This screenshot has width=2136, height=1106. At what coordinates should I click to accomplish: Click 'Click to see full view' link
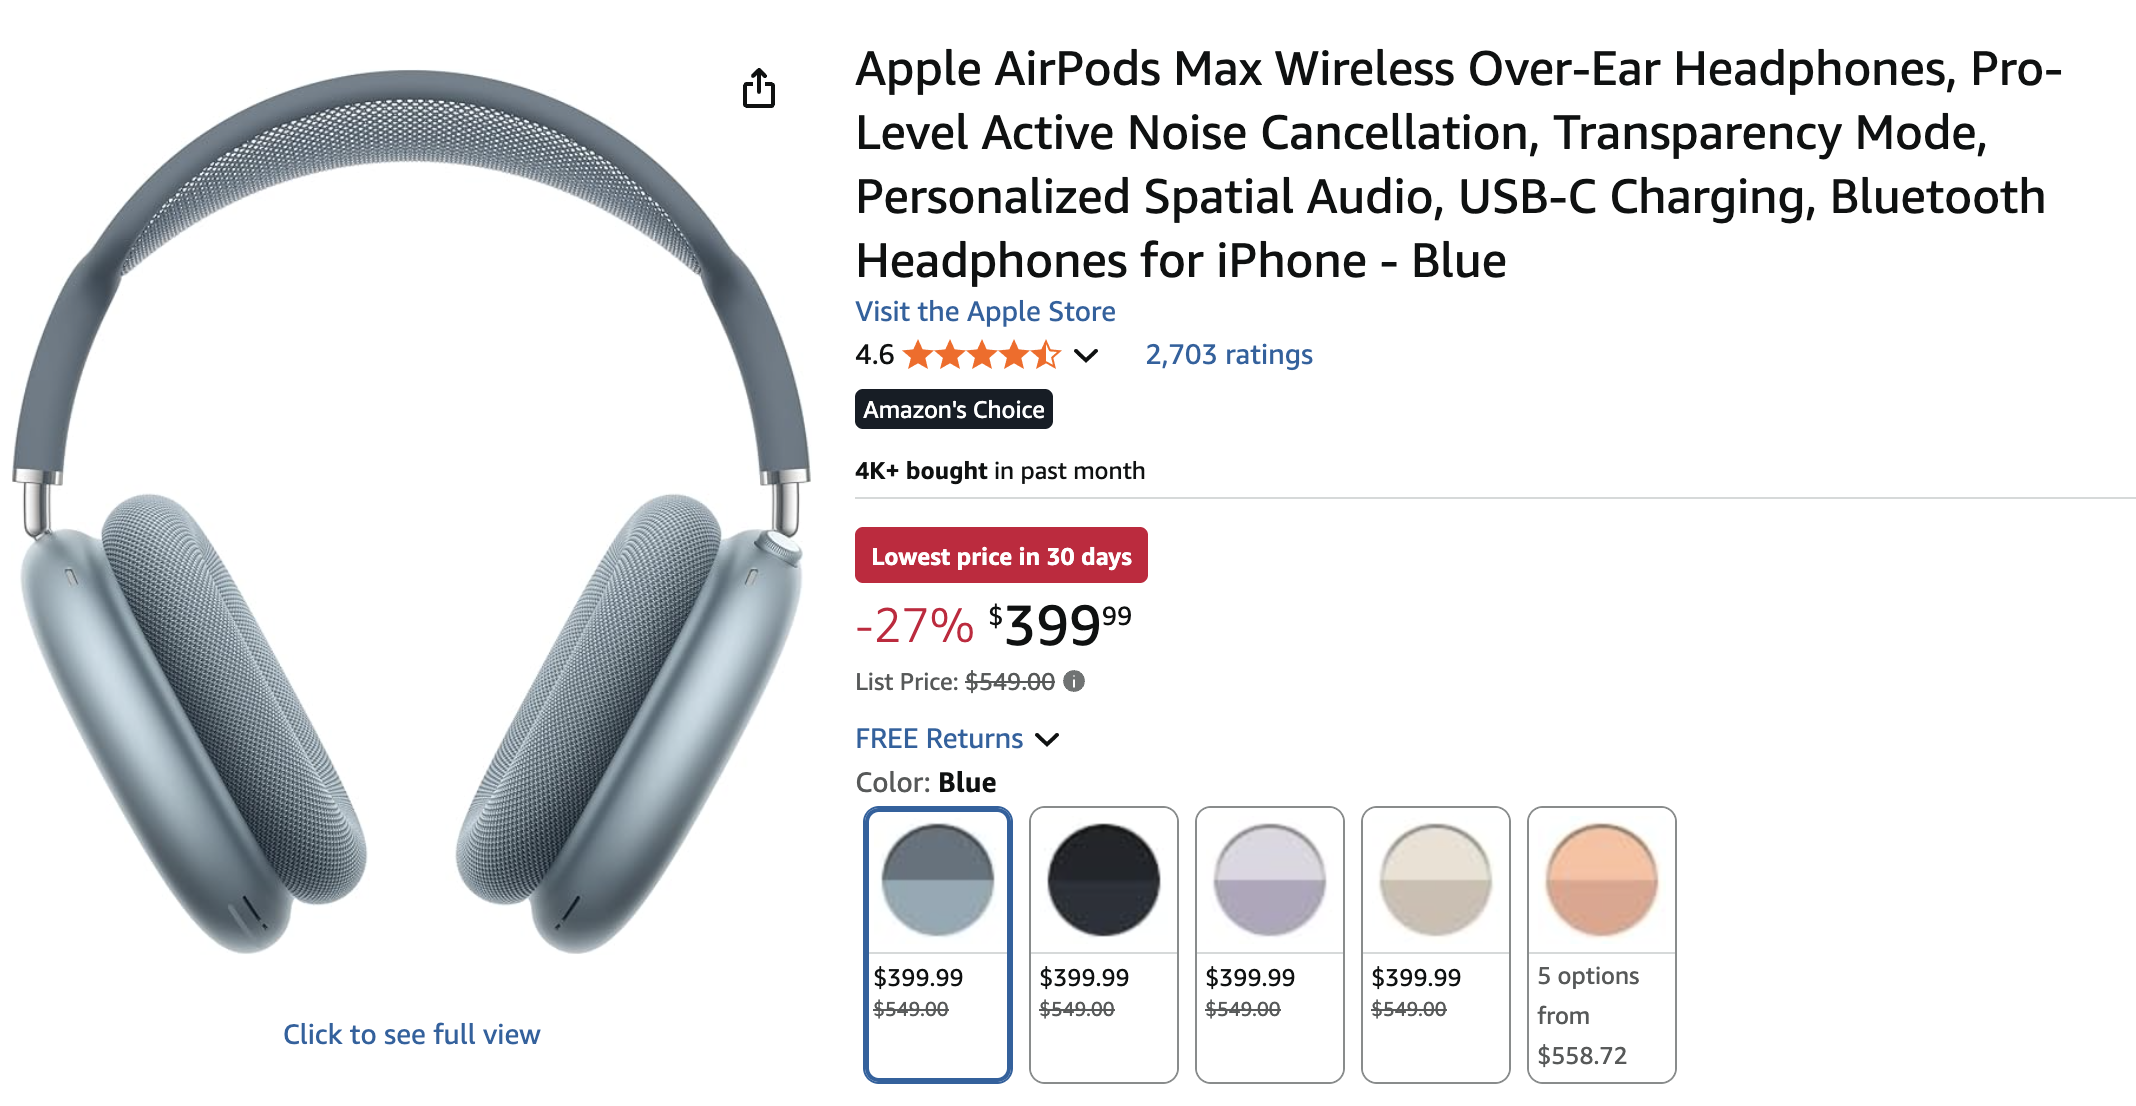[x=411, y=1034]
